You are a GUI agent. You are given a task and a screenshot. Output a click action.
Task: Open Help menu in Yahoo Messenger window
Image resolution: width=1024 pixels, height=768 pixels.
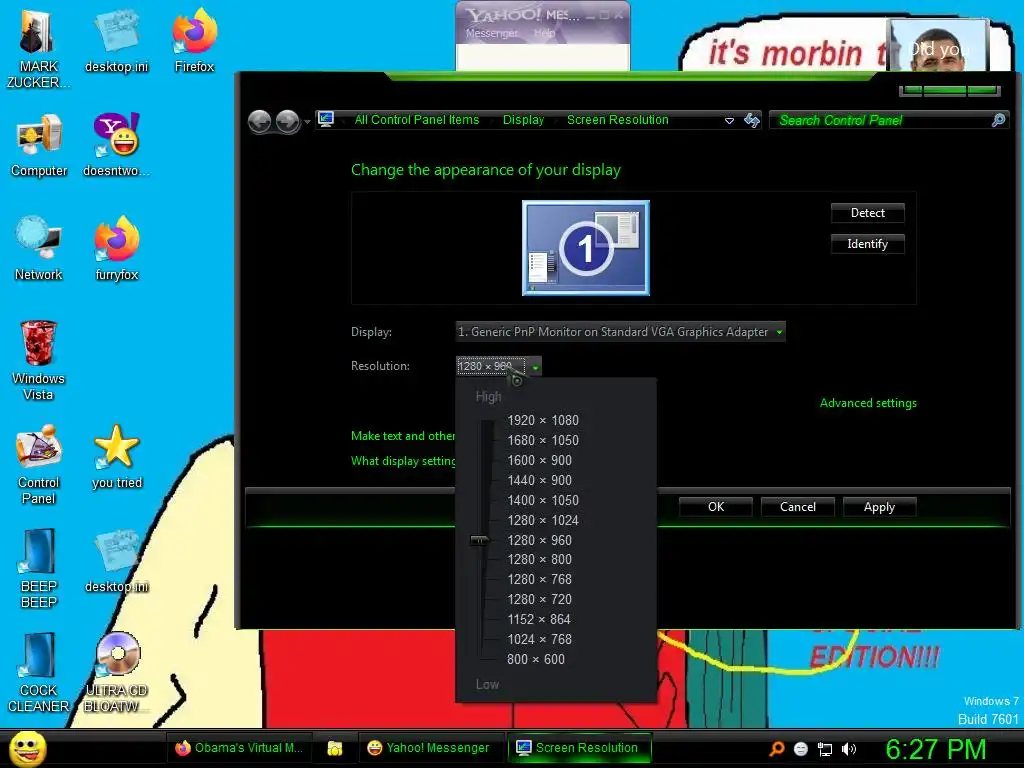click(x=544, y=33)
